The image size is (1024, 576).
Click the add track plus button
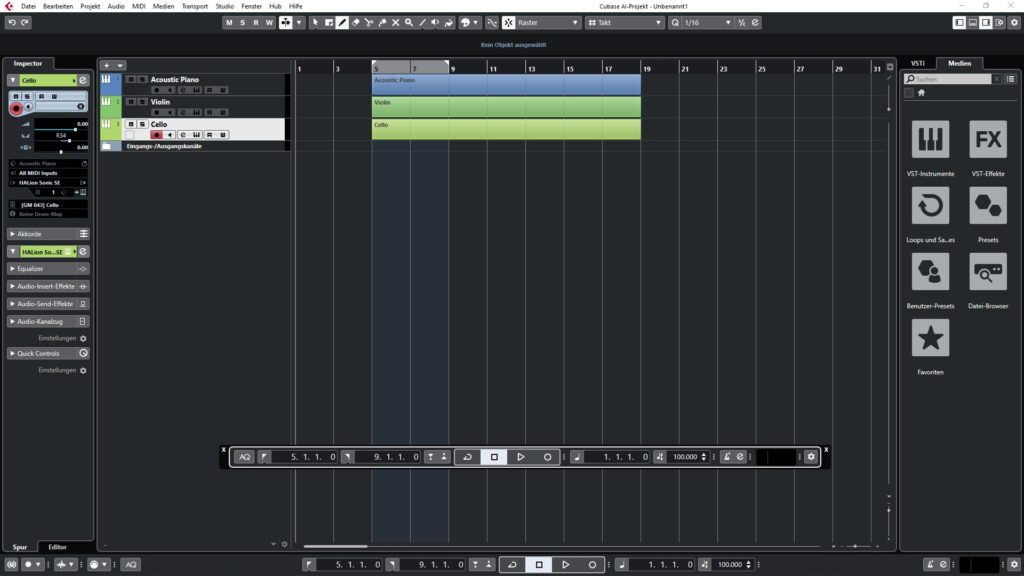point(107,65)
